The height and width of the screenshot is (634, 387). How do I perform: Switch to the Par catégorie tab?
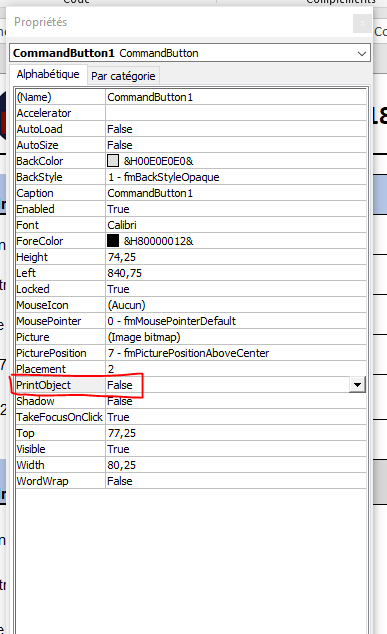coord(123,76)
